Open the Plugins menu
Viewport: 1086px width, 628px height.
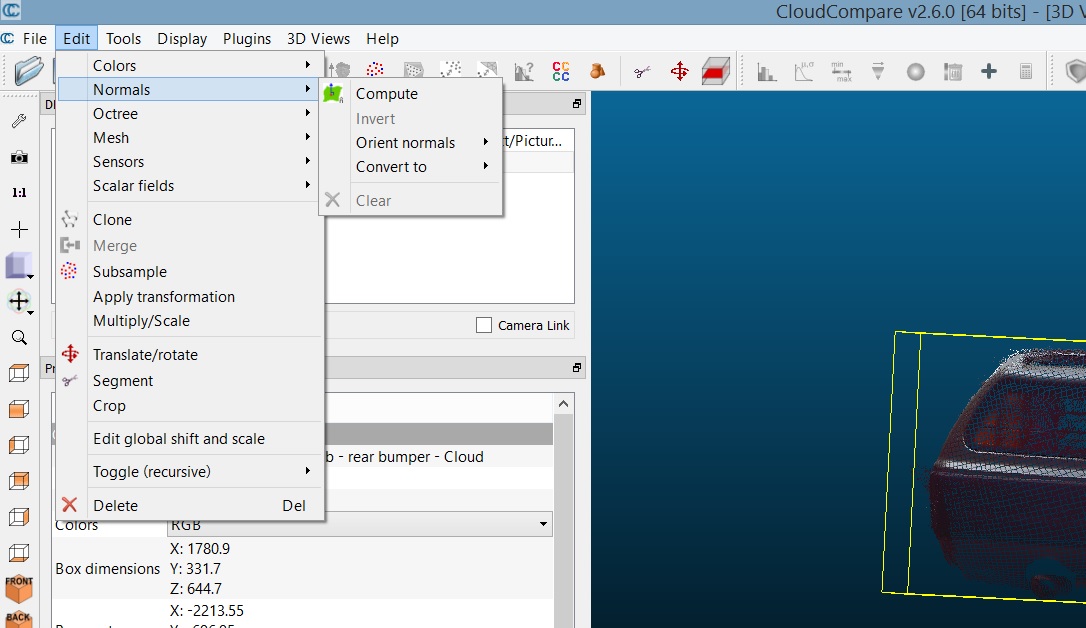click(x=247, y=39)
